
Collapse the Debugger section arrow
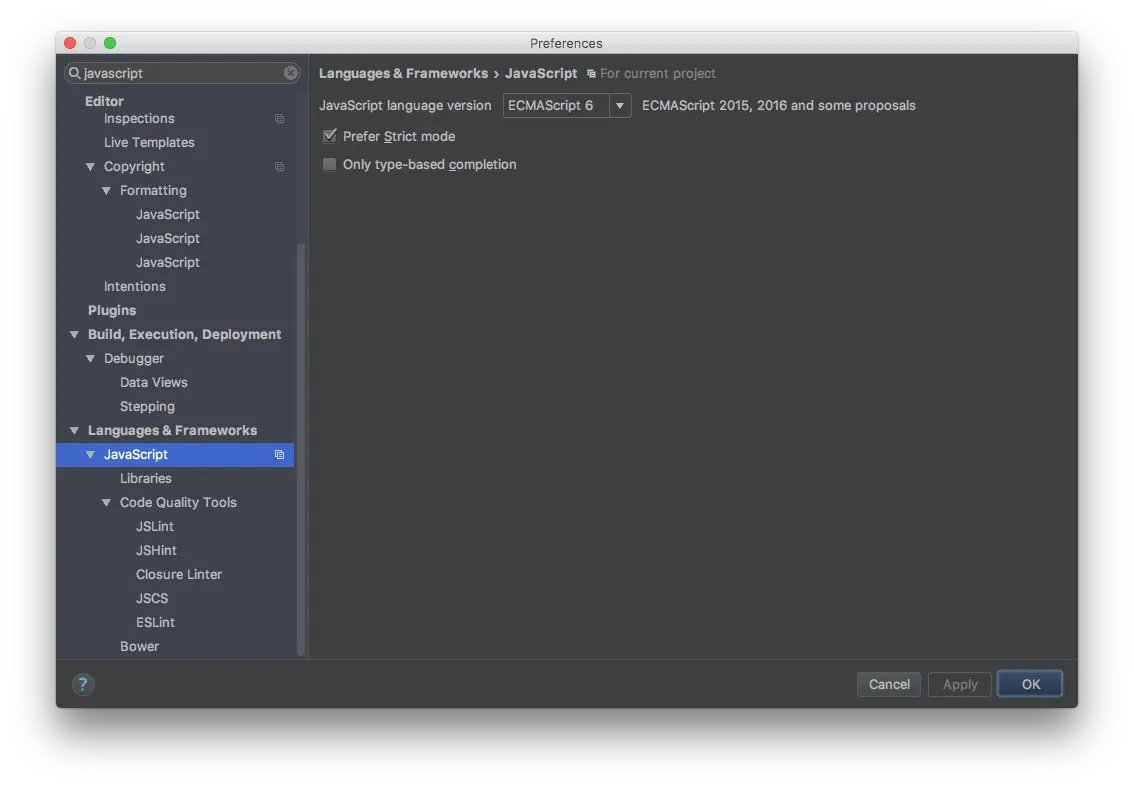[91, 359]
